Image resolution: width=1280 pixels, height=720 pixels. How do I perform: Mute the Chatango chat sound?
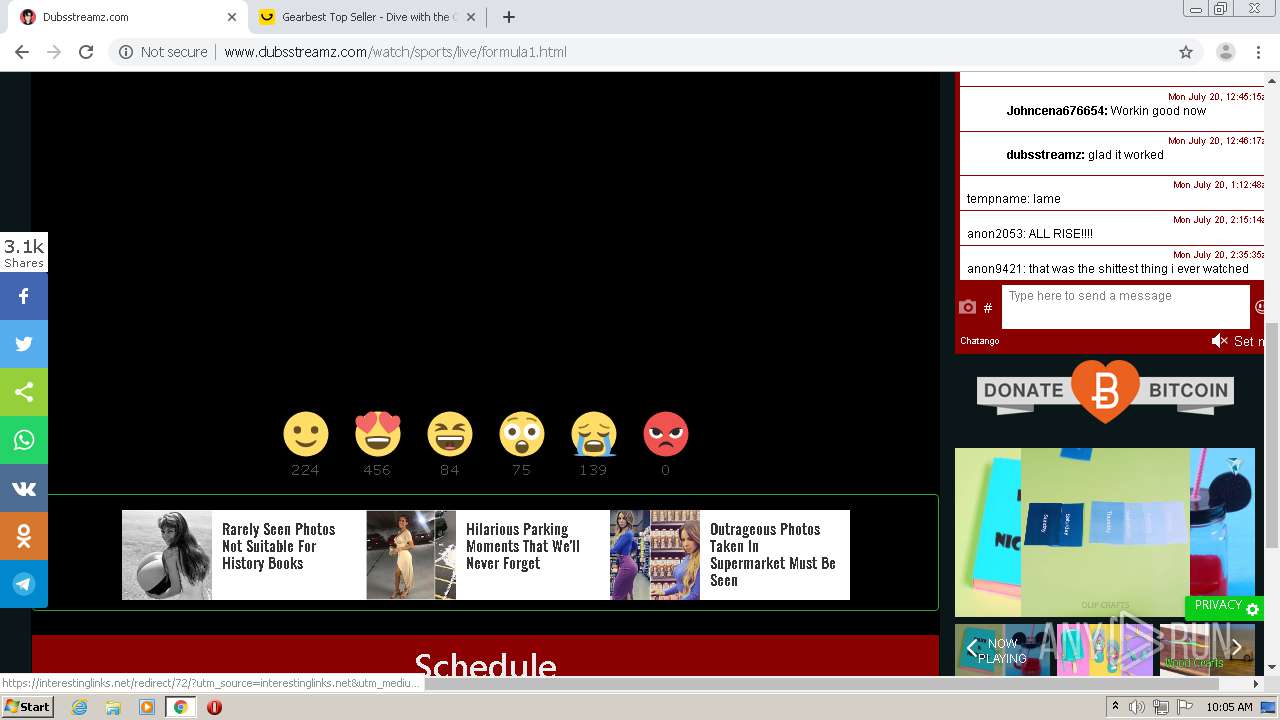(1219, 341)
